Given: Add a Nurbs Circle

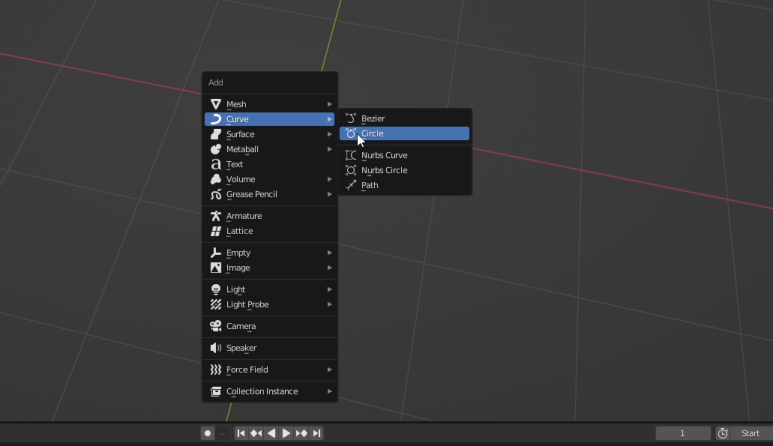Looking at the screenshot, I should tap(404, 170).
